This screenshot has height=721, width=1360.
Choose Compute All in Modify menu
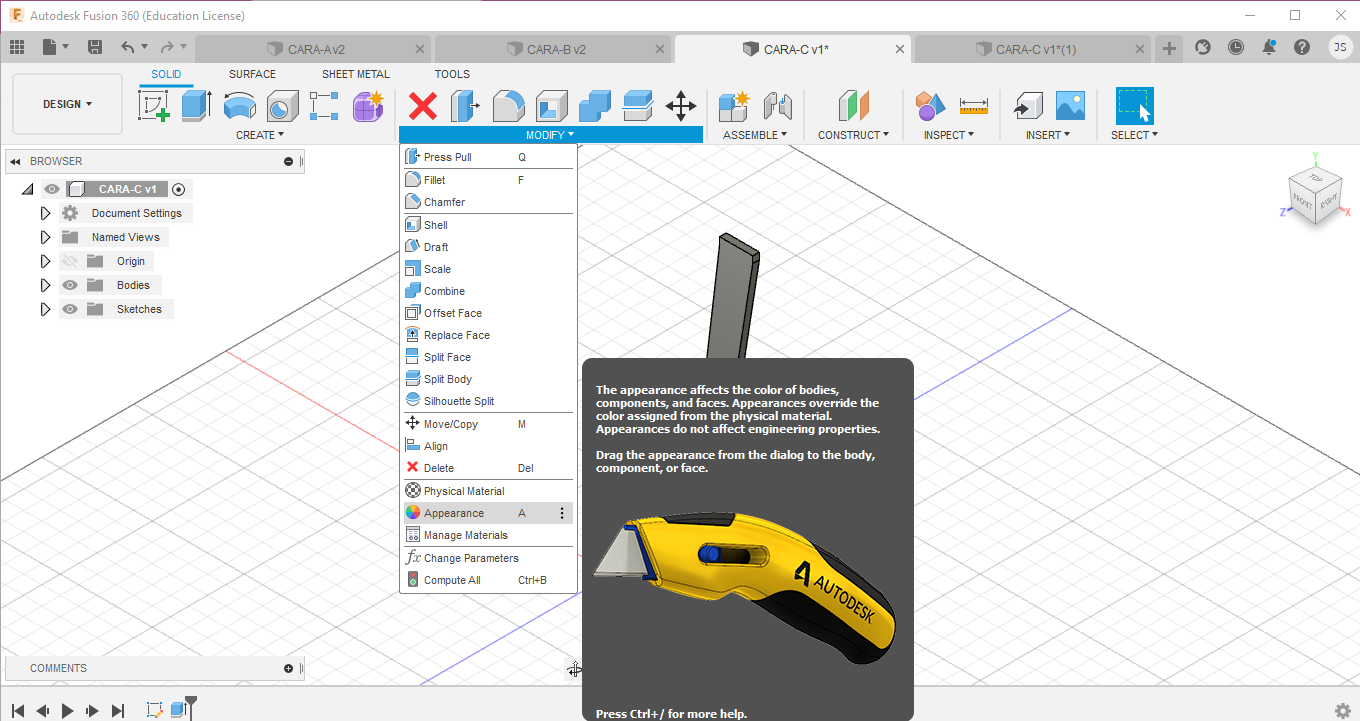coord(487,580)
